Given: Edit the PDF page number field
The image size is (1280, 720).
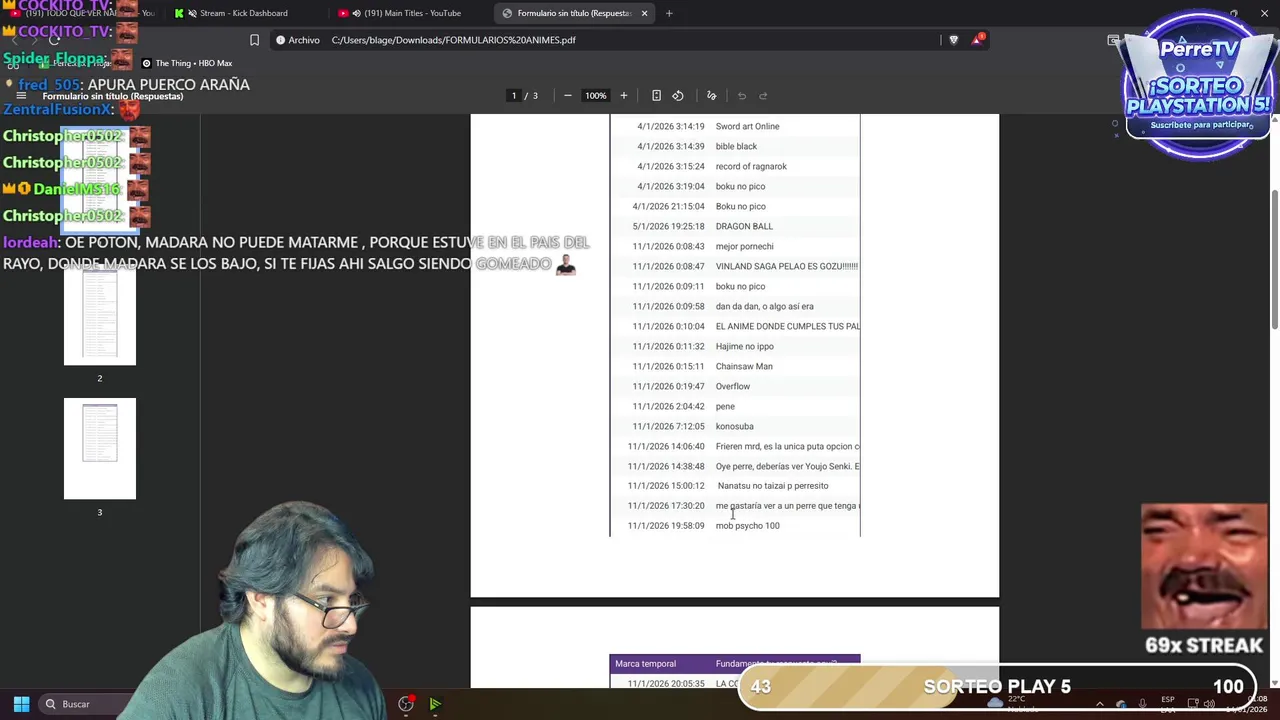Looking at the screenshot, I should point(514,96).
